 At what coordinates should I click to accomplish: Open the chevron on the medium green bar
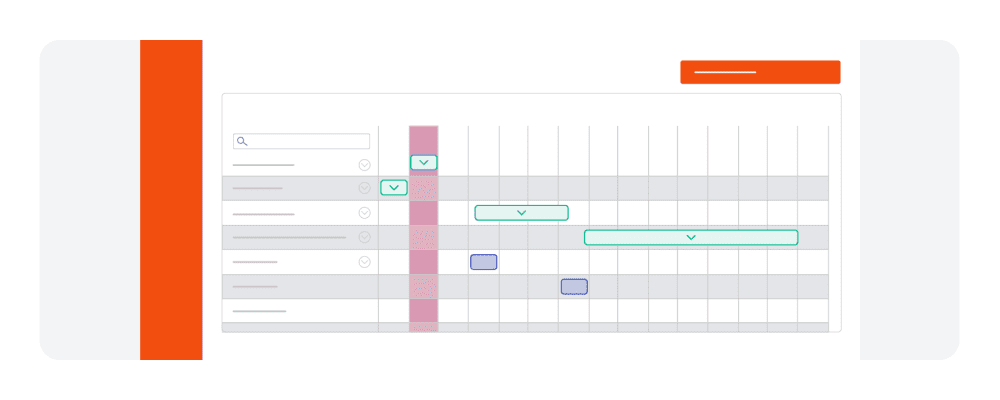(521, 213)
